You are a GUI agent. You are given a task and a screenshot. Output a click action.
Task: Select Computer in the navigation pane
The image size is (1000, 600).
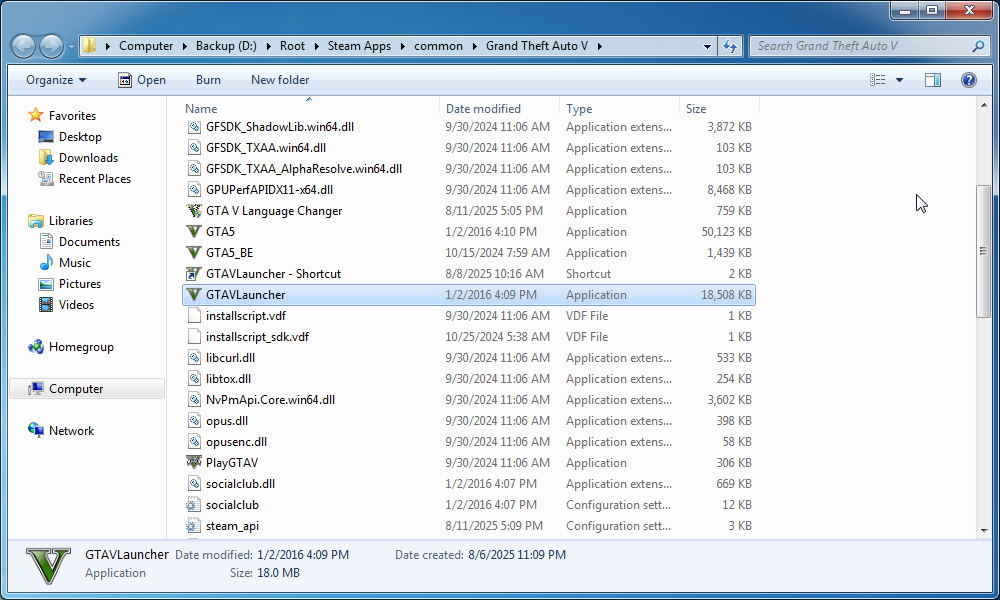point(87,388)
